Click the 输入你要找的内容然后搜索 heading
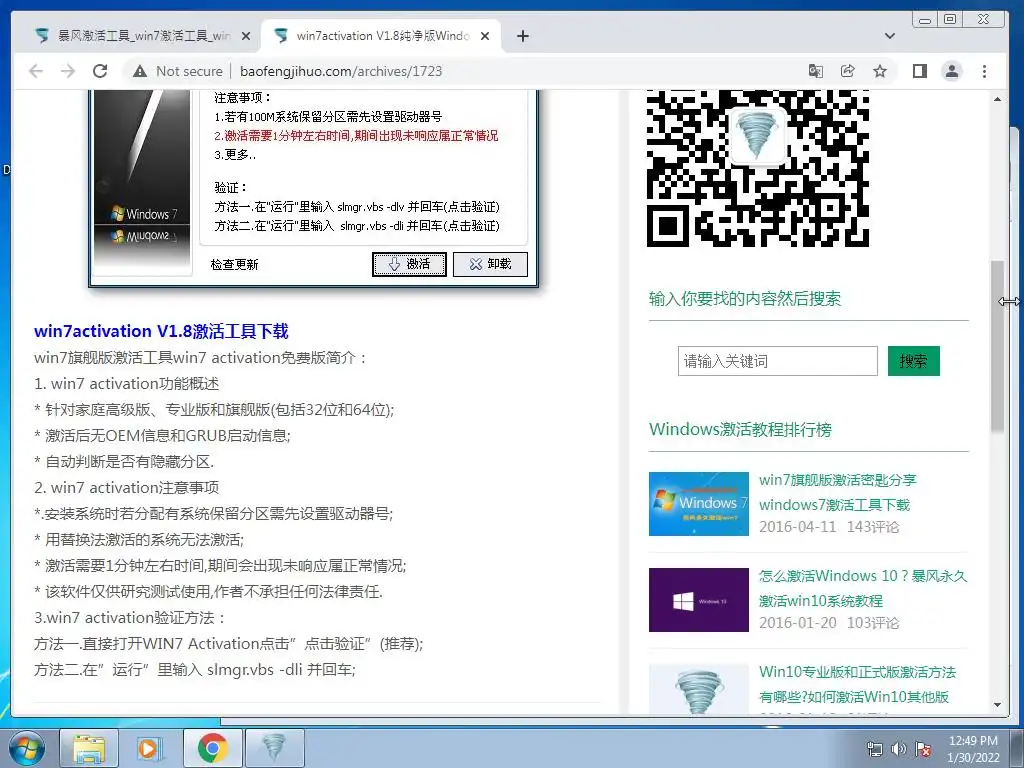Viewport: 1024px width, 768px height. pyautogui.click(x=744, y=299)
